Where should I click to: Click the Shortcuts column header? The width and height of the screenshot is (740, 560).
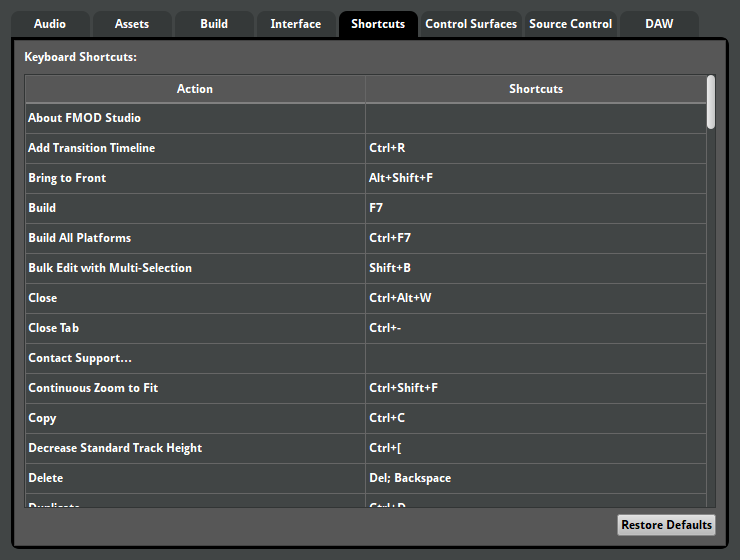click(x=536, y=89)
